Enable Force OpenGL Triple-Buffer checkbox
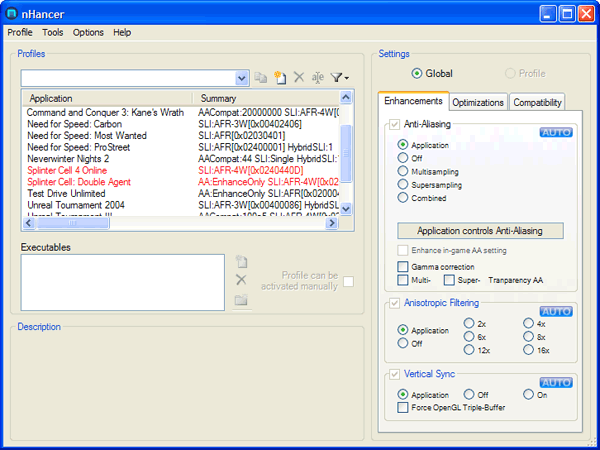600x450 pixels. (x=403, y=408)
